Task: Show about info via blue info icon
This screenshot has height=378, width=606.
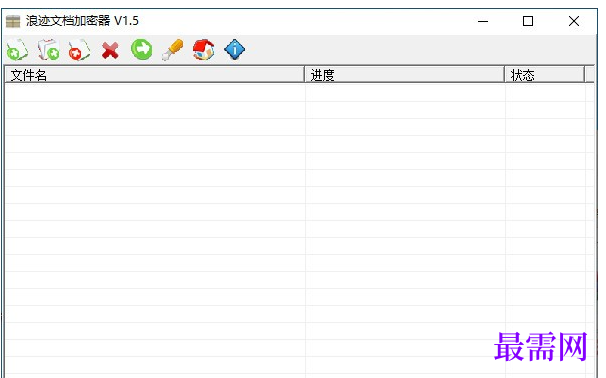Action: [235, 50]
